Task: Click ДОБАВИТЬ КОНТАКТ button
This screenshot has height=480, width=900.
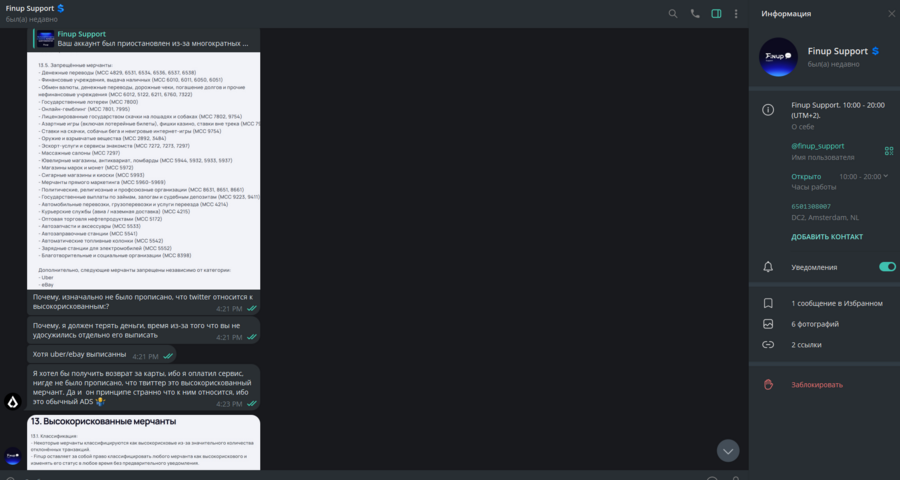Action: [827, 237]
